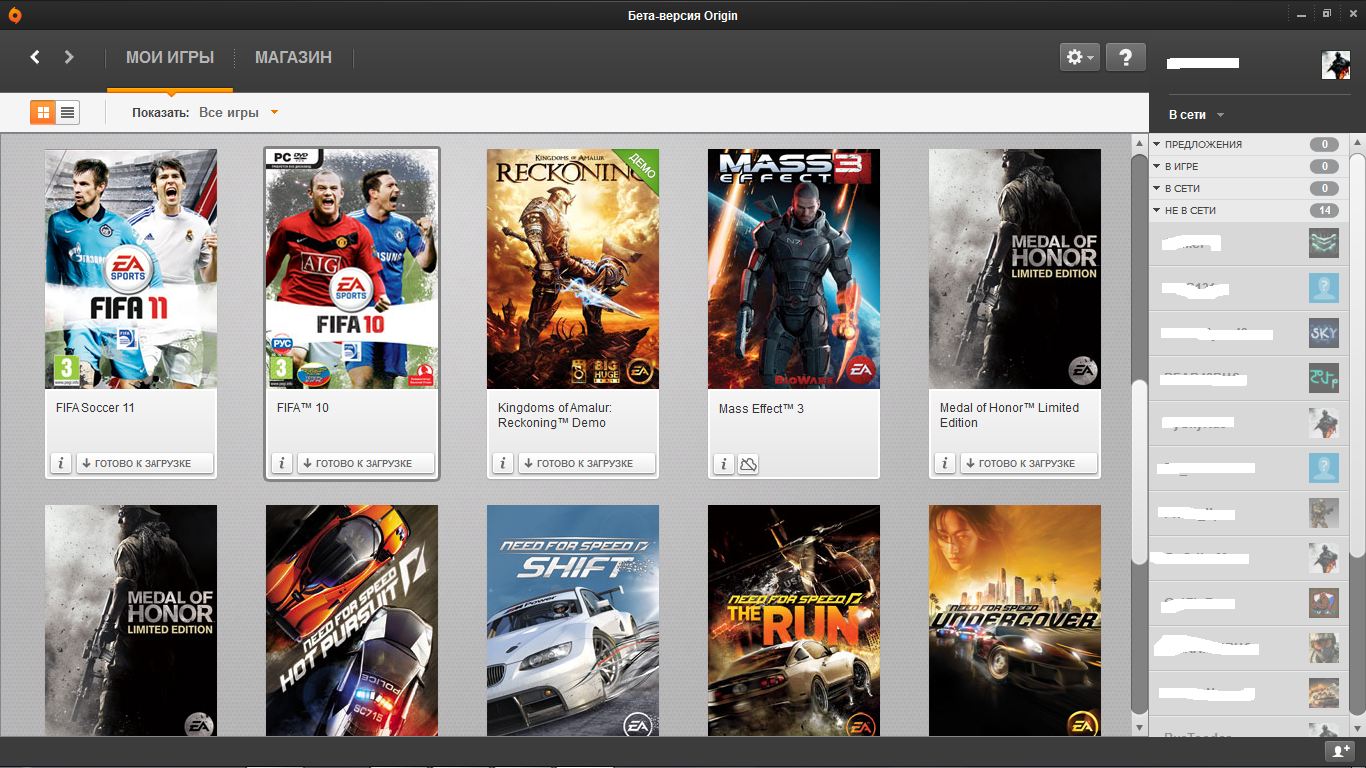1366x768 pixels.
Task: Click the green glyph friend avatar
Action: [1324, 378]
